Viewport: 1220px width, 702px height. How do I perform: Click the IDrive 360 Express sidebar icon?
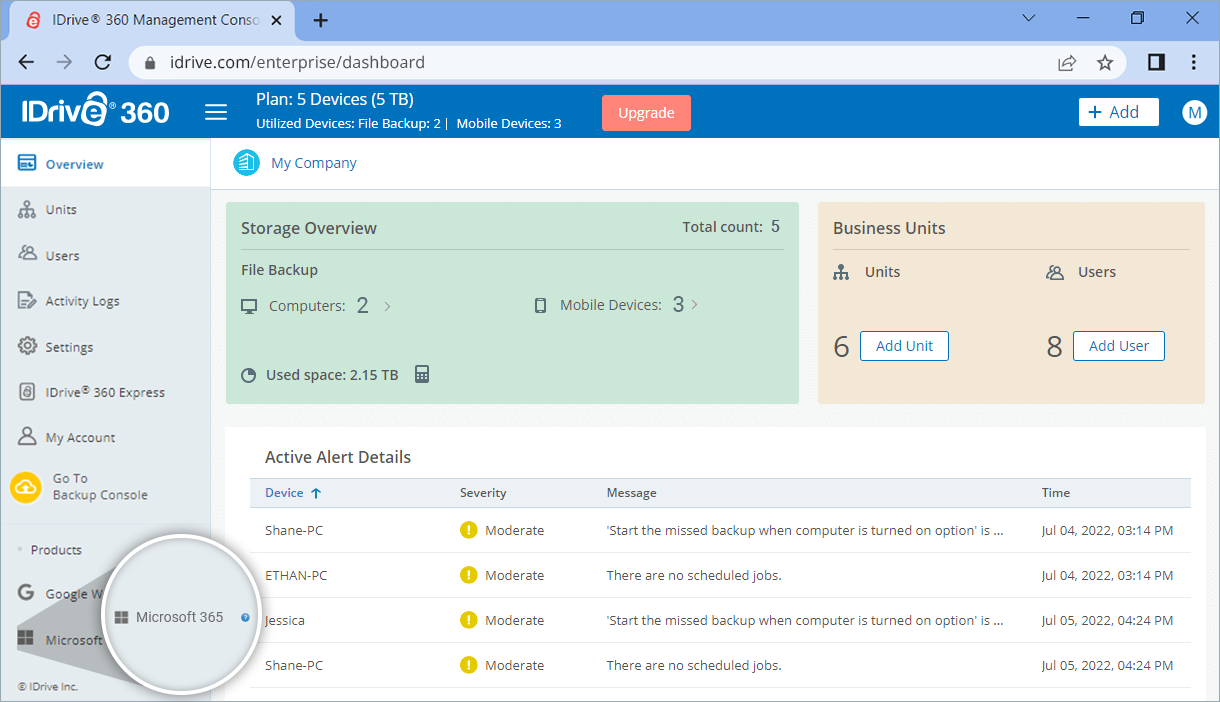[x=27, y=392]
